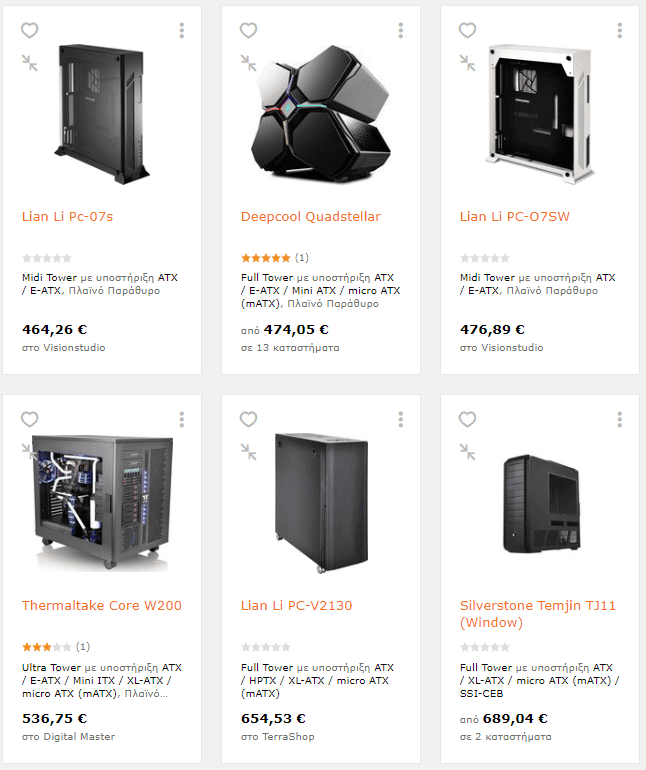The height and width of the screenshot is (770, 646).
Task: Add Deepcool Quadstellar to comparison
Action: point(249,63)
